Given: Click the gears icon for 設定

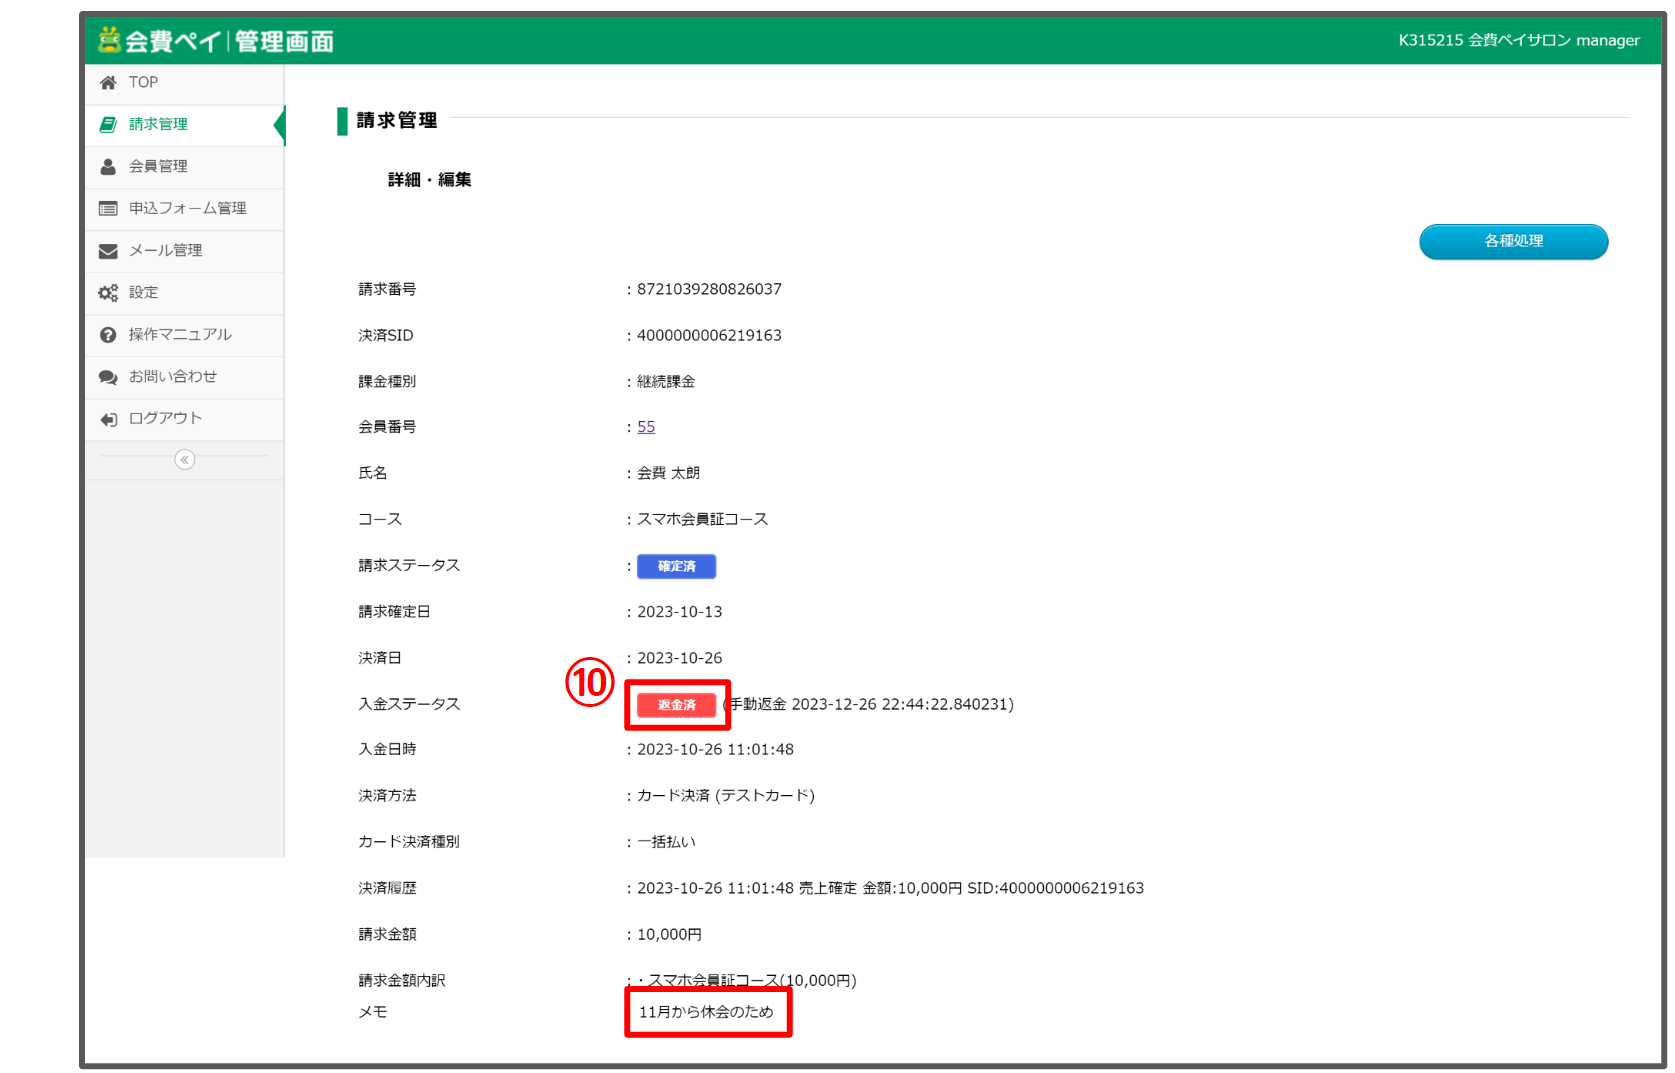Looking at the screenshot, I should pyautogui.click(x=108, y=293).
